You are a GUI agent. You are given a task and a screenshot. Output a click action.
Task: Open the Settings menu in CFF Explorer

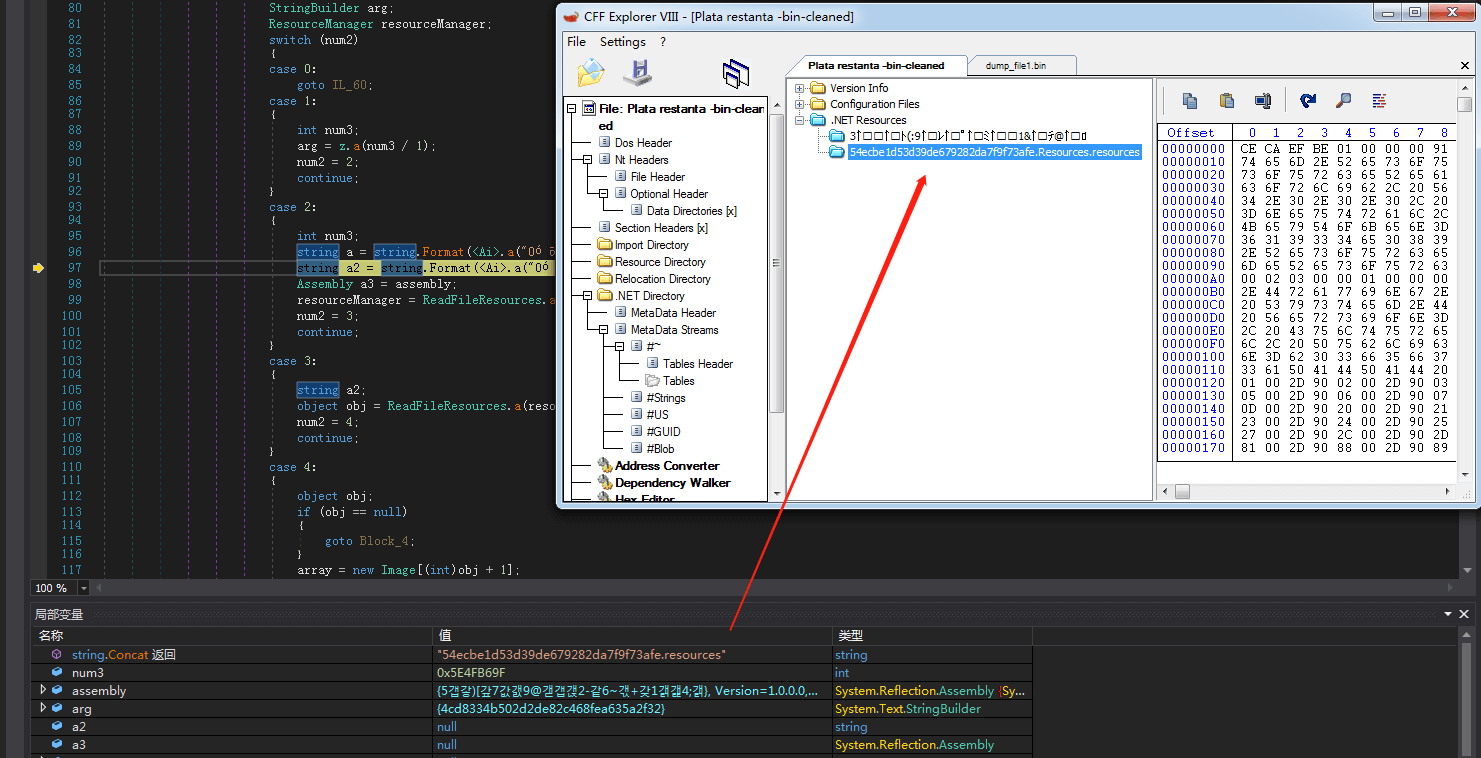623,42
